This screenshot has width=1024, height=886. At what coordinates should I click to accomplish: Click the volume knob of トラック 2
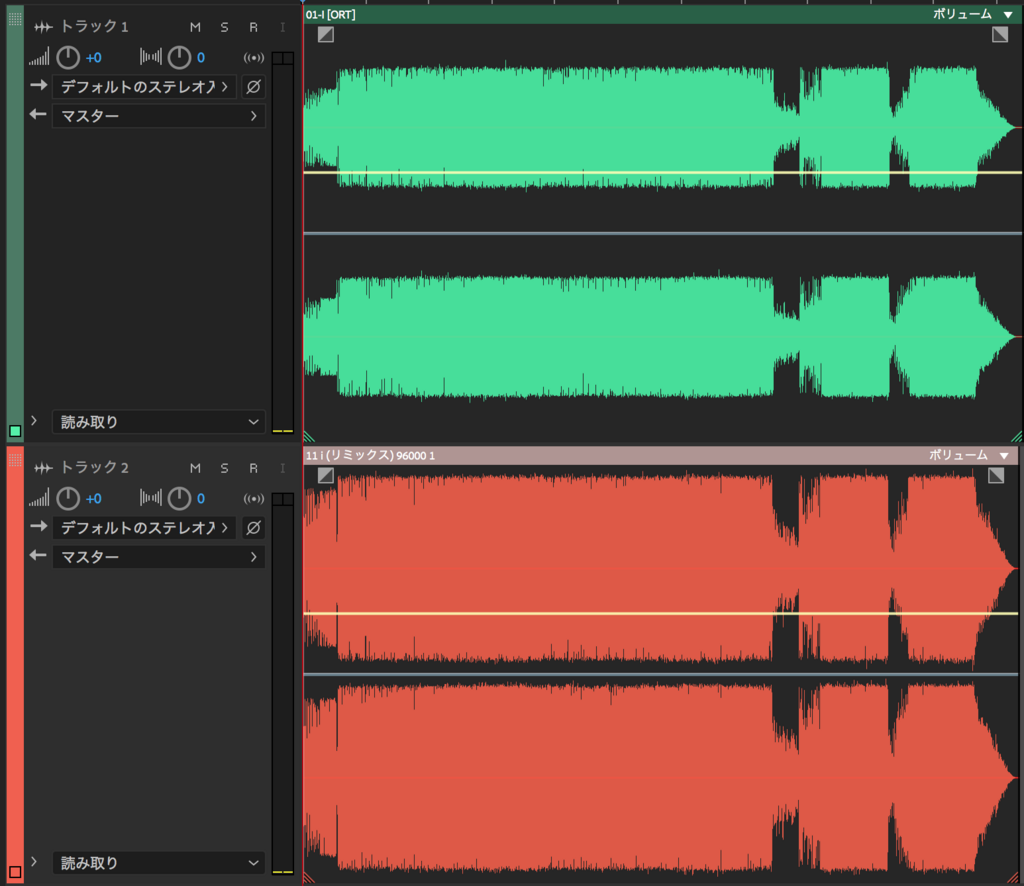click(x=68, y=499)
